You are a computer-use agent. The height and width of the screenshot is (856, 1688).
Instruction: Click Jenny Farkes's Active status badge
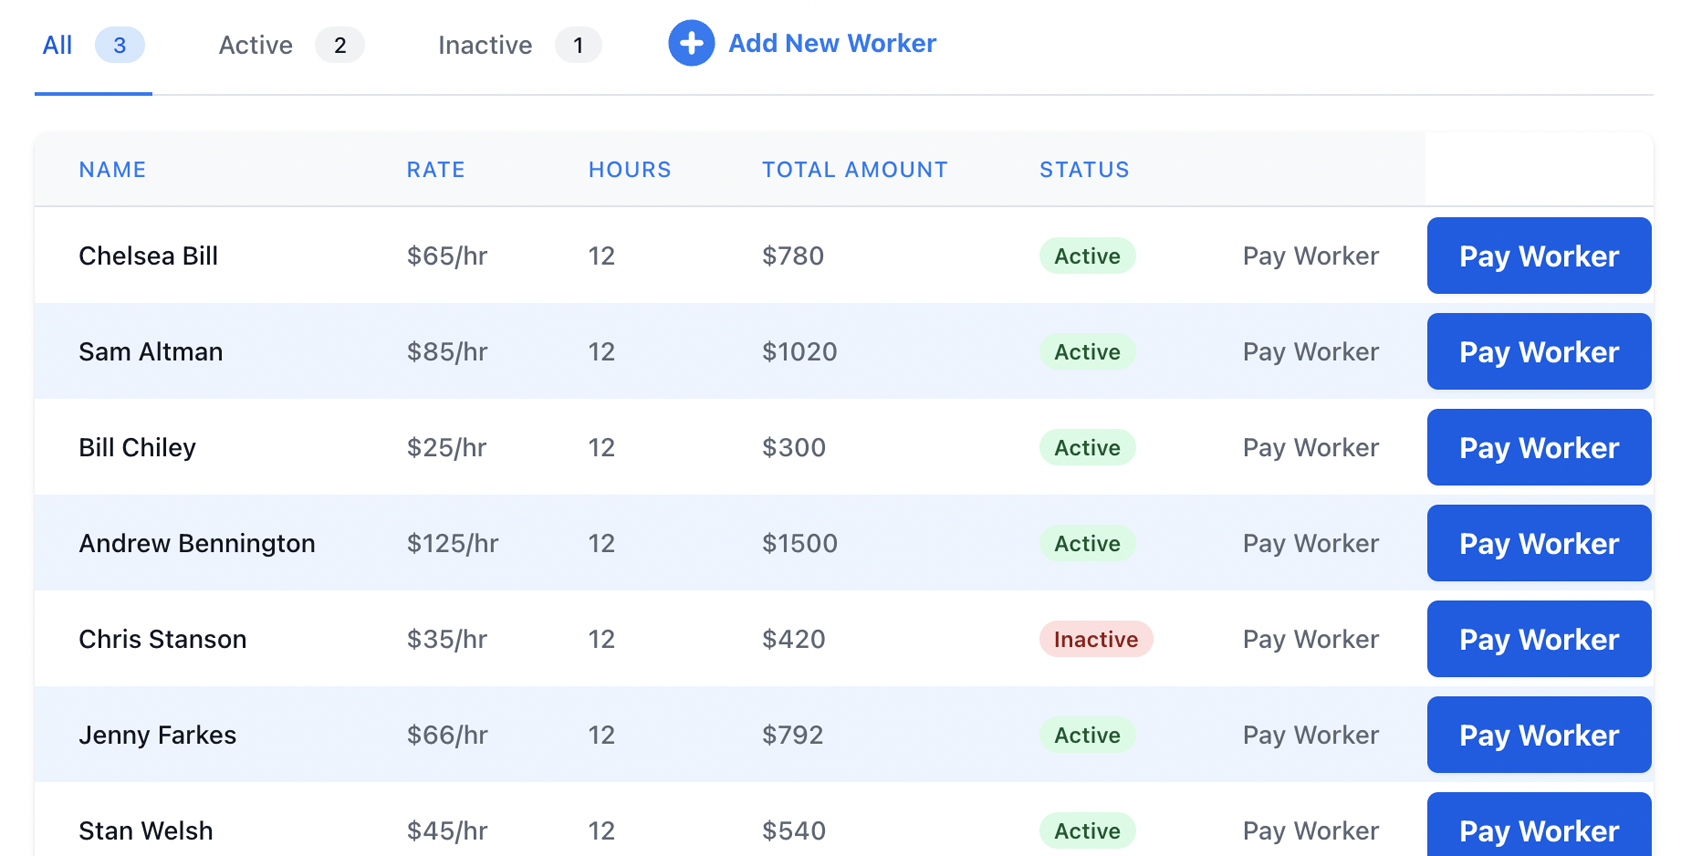tap(1087, 735)
